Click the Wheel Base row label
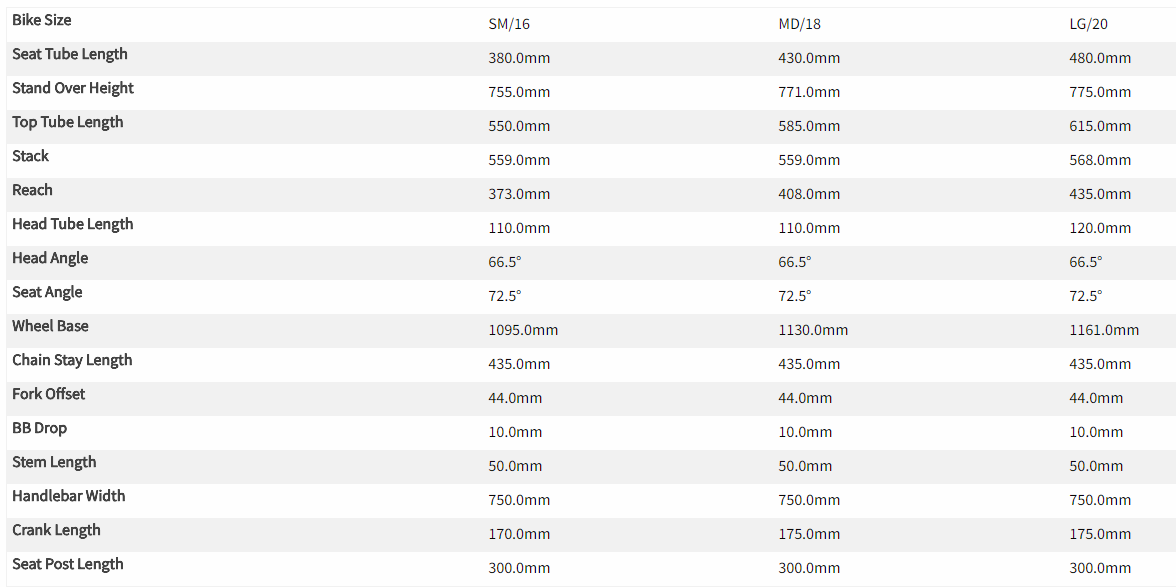Screen dimensions: 1176x587 [x=50, y=326]
